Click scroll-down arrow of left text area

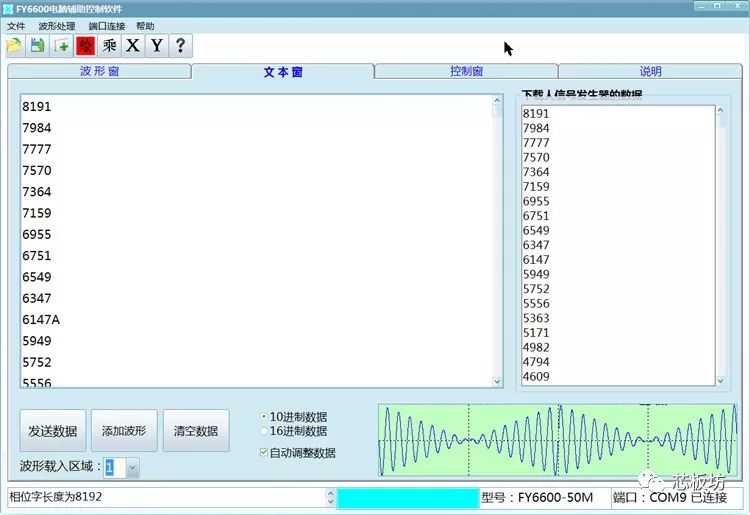[x=497, y=381]
